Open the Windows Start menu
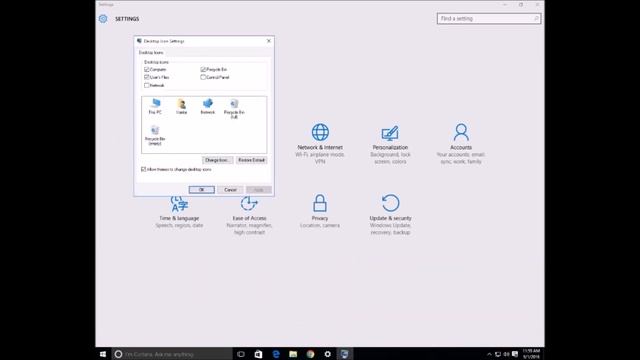The image size is (640, 360). coord(103,354)
